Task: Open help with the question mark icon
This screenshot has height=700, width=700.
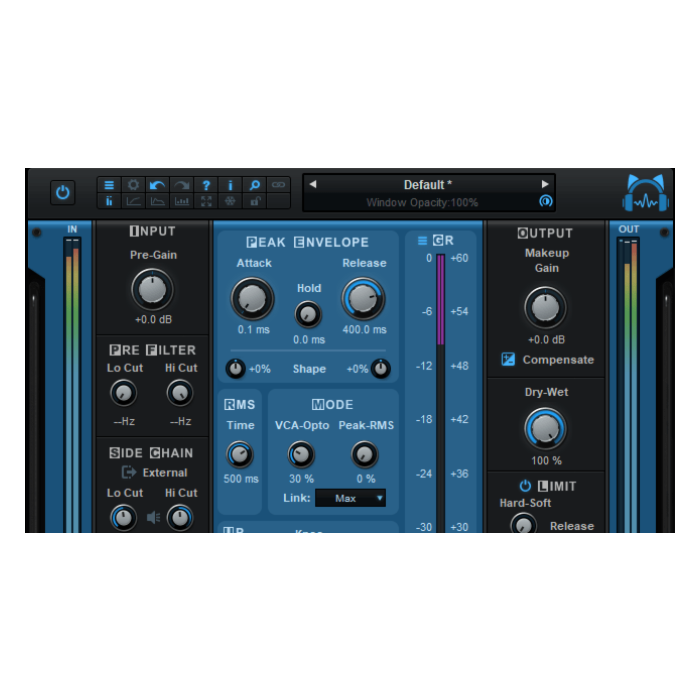Action: (206, 185)
